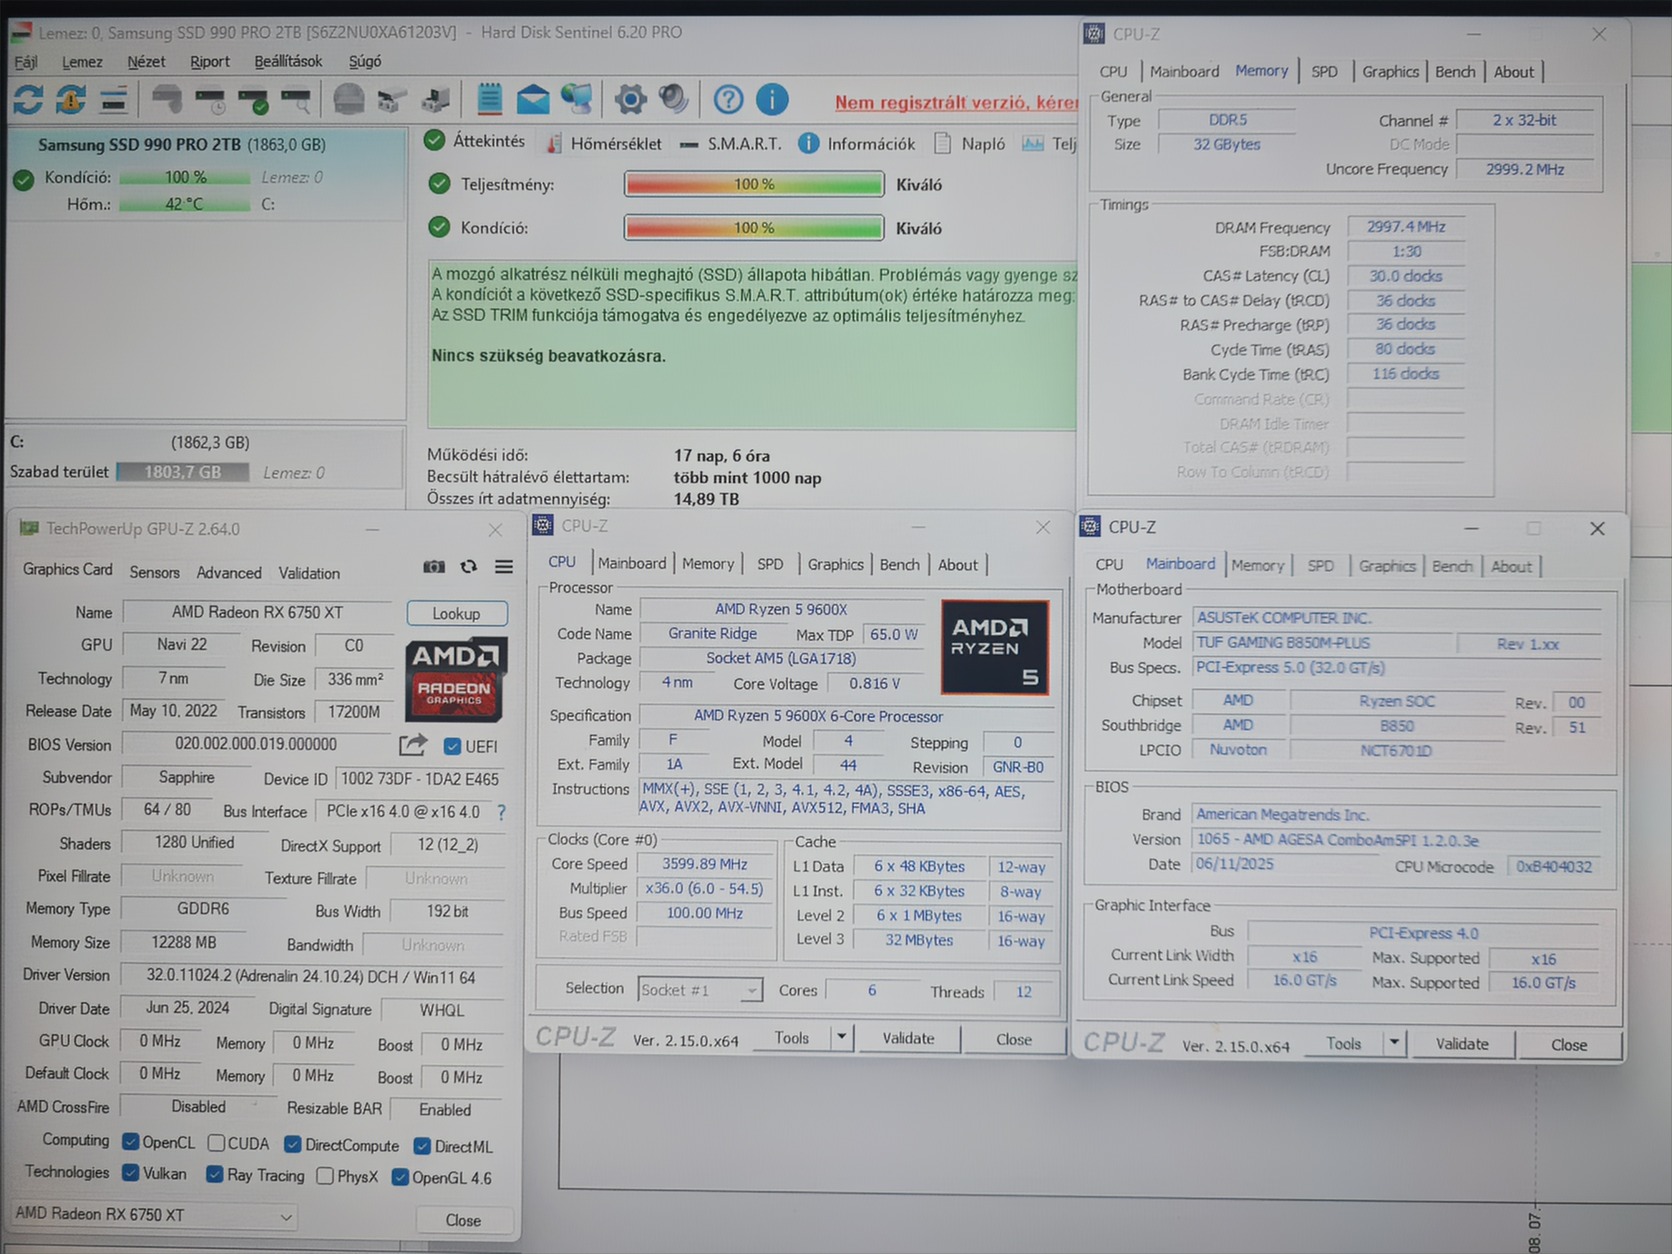
Task: Click the Tools button in the CPU-Z processor window
Action: [x=792, y=1038]
